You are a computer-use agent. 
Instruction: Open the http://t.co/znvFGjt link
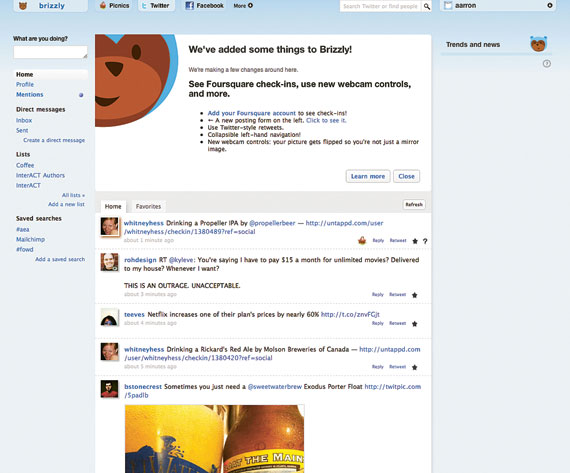350,314
